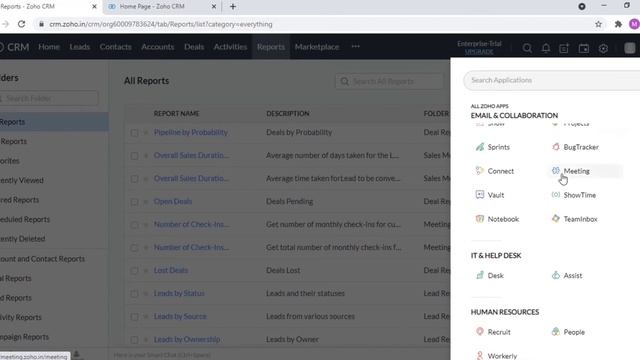Open the notifications bell
The image size is (640, 360).
click(546, 48)
